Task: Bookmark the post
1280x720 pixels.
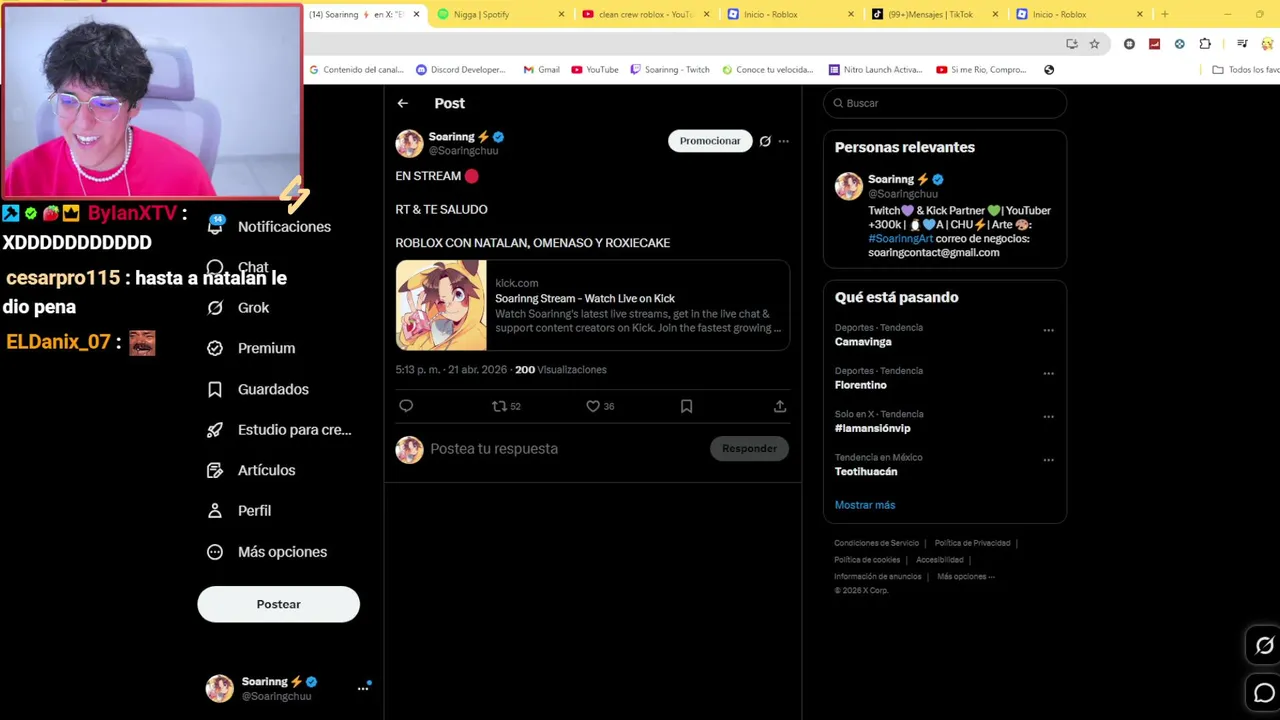Action: tap(686, 406)
